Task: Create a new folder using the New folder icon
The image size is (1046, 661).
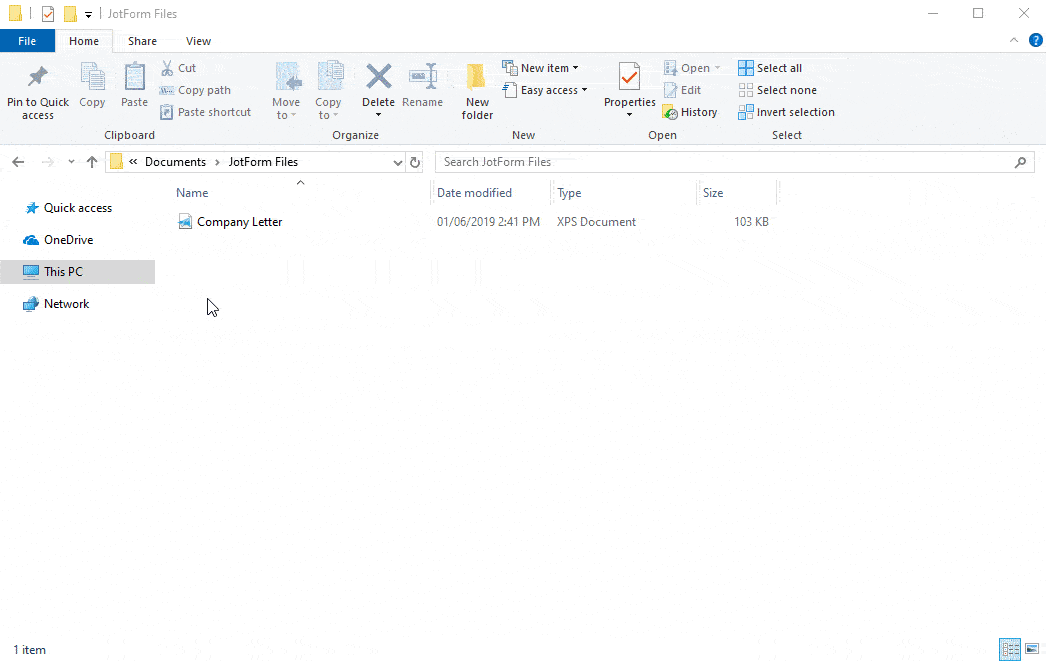Action: click(x=477, y=90)
